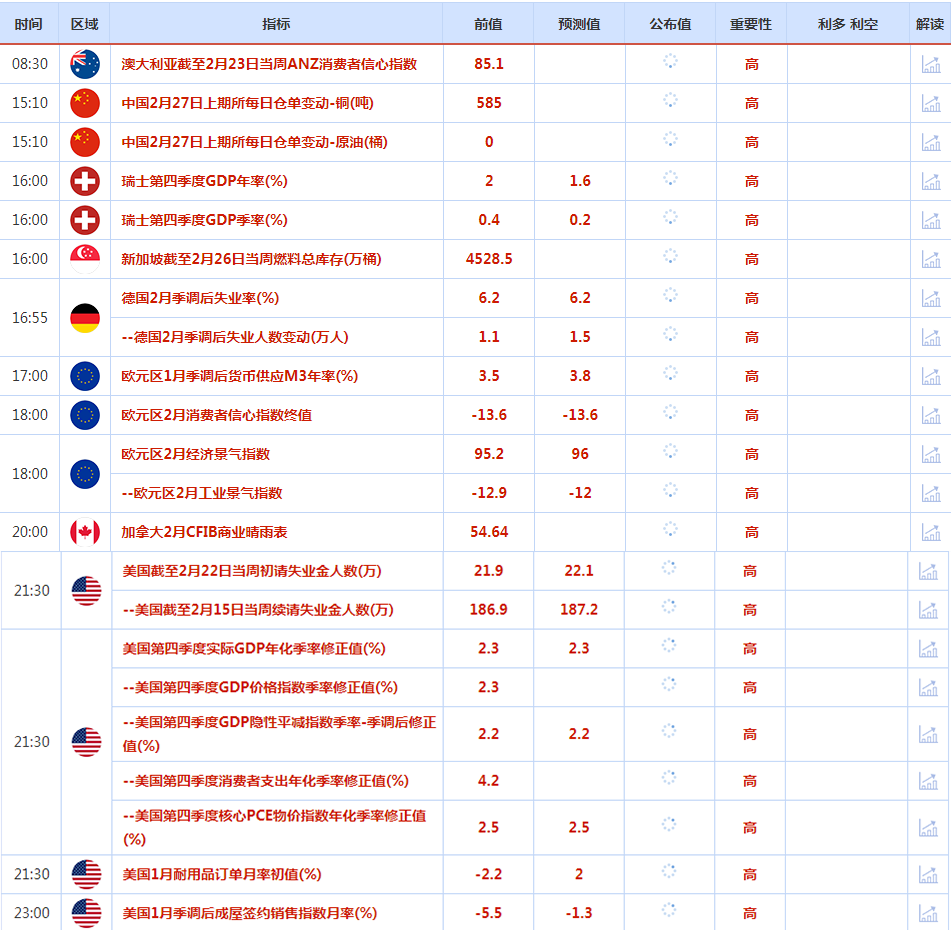Click 中国2月27日上期所每日仓单变动-铜 link

[x=247, y=103]
